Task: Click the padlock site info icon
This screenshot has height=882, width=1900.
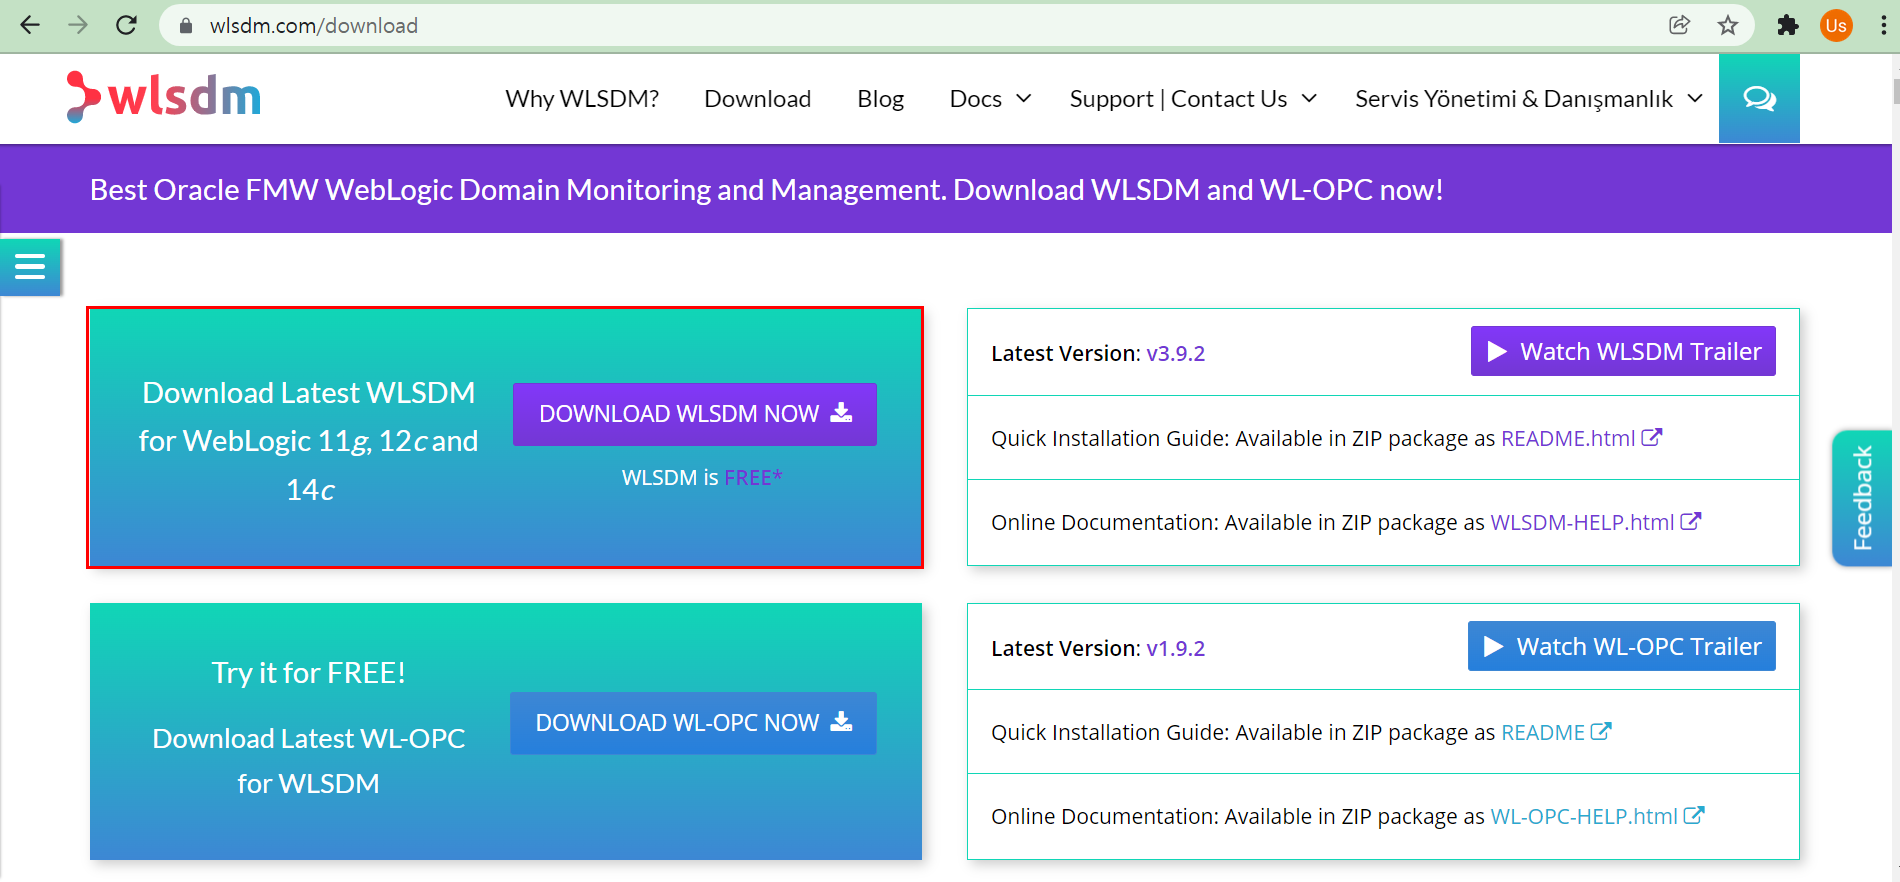Action: click(185, 26)
